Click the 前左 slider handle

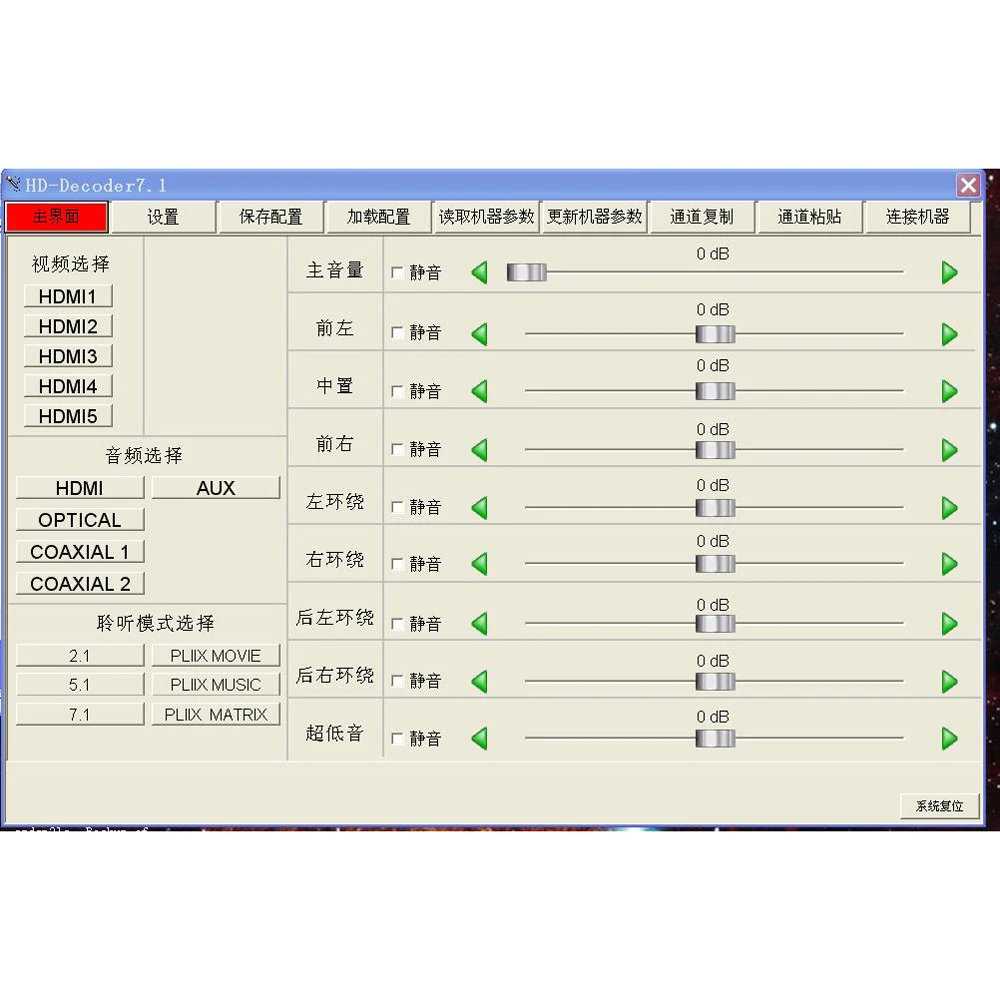tap(715, 334)
